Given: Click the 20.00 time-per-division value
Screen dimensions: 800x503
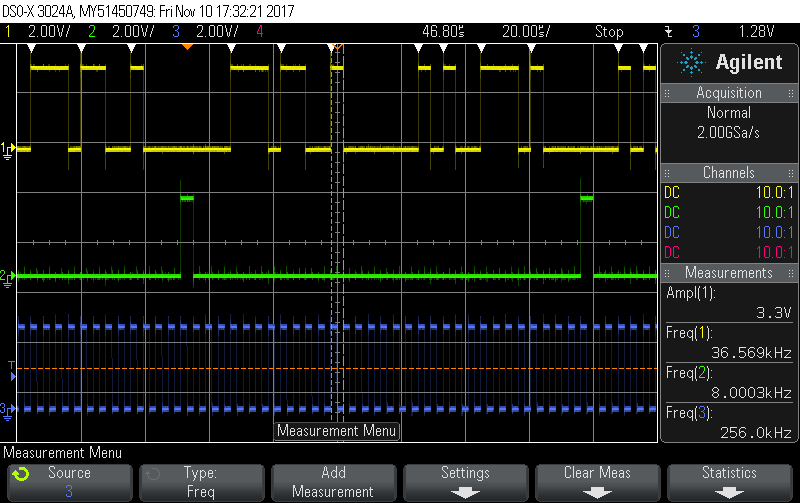Looking at the screenshot, I should [x=526, y=32].
